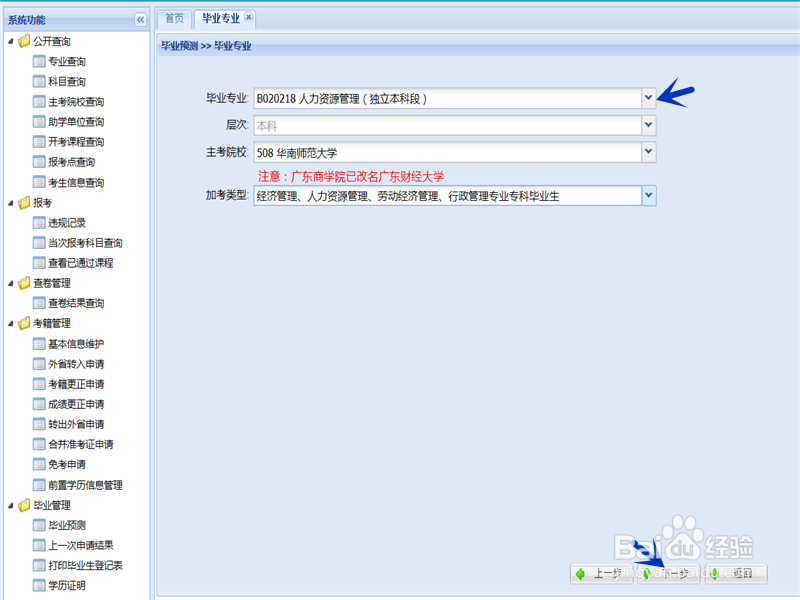800x600 pixels.
Task: Click the 主考院校 field showing 508 华南师范大学
Action: click(447, 152)
